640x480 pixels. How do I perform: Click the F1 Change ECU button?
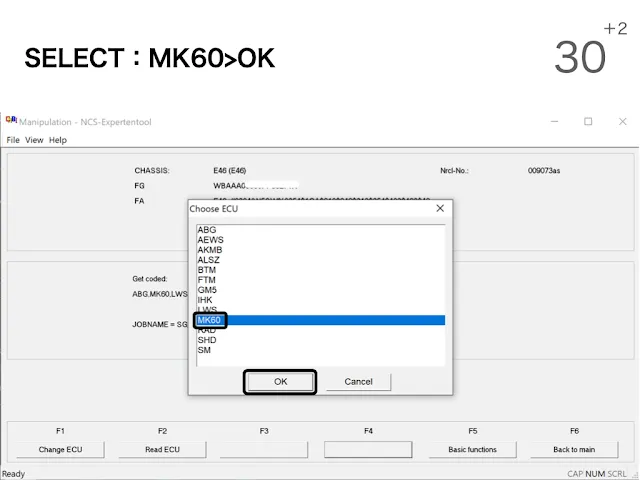tap(60, 449)
